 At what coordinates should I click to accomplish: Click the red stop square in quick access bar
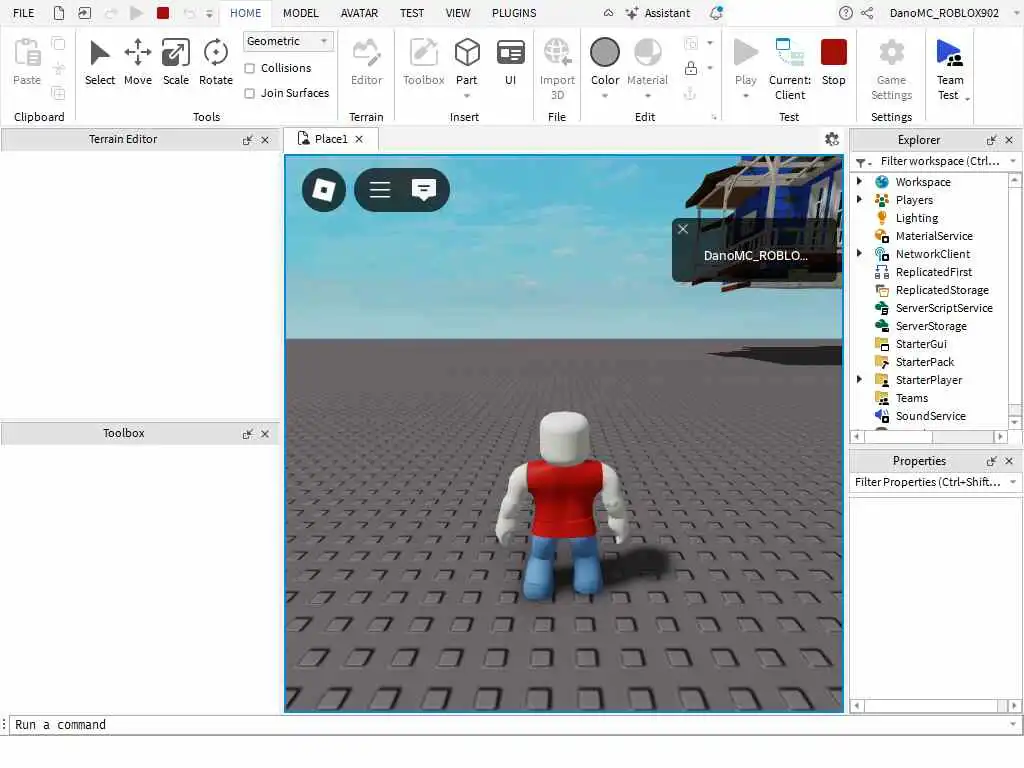163,13
